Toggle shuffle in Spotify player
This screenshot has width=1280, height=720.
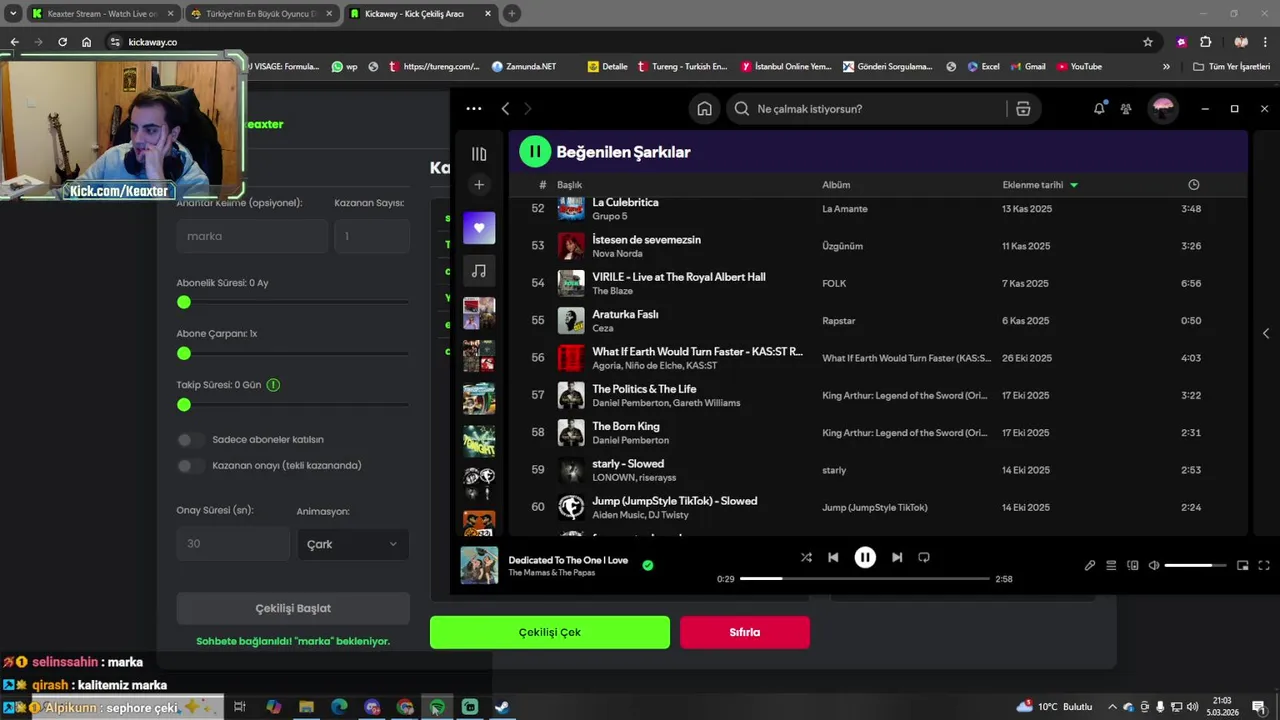[x=806, y=557]
